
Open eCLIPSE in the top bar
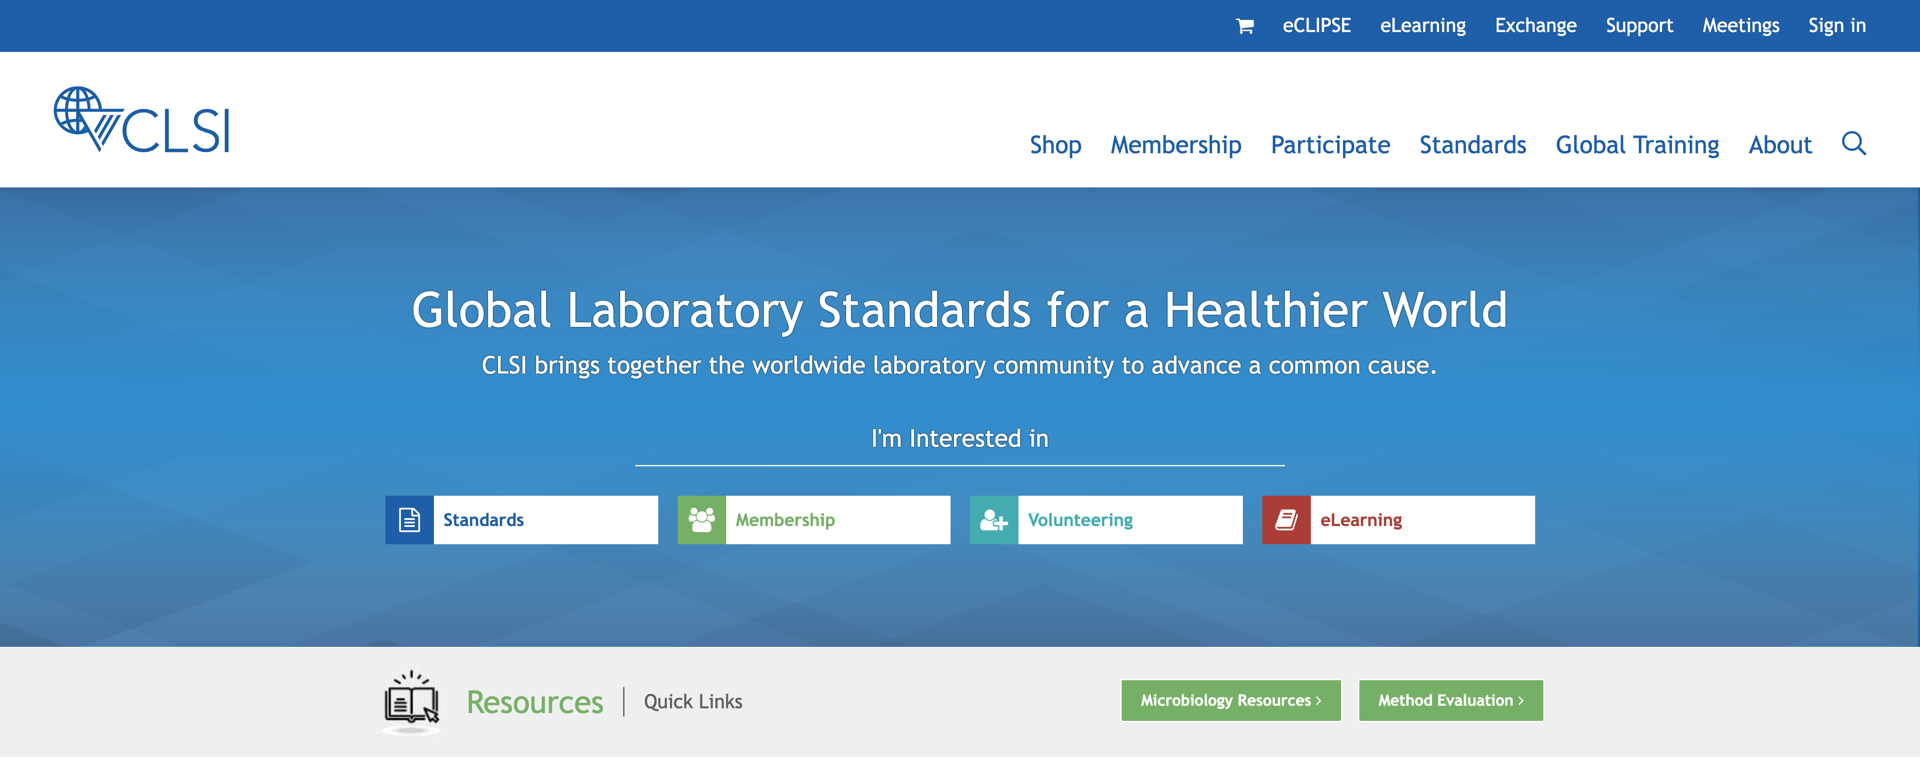[1316, 26]
